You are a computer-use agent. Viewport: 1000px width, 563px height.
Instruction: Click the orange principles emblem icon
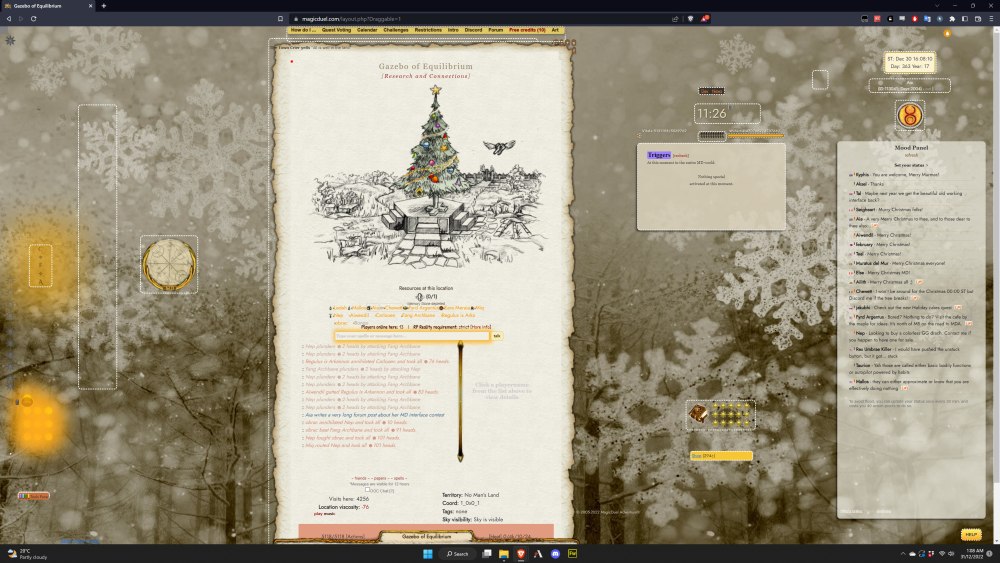click(909, 115)
